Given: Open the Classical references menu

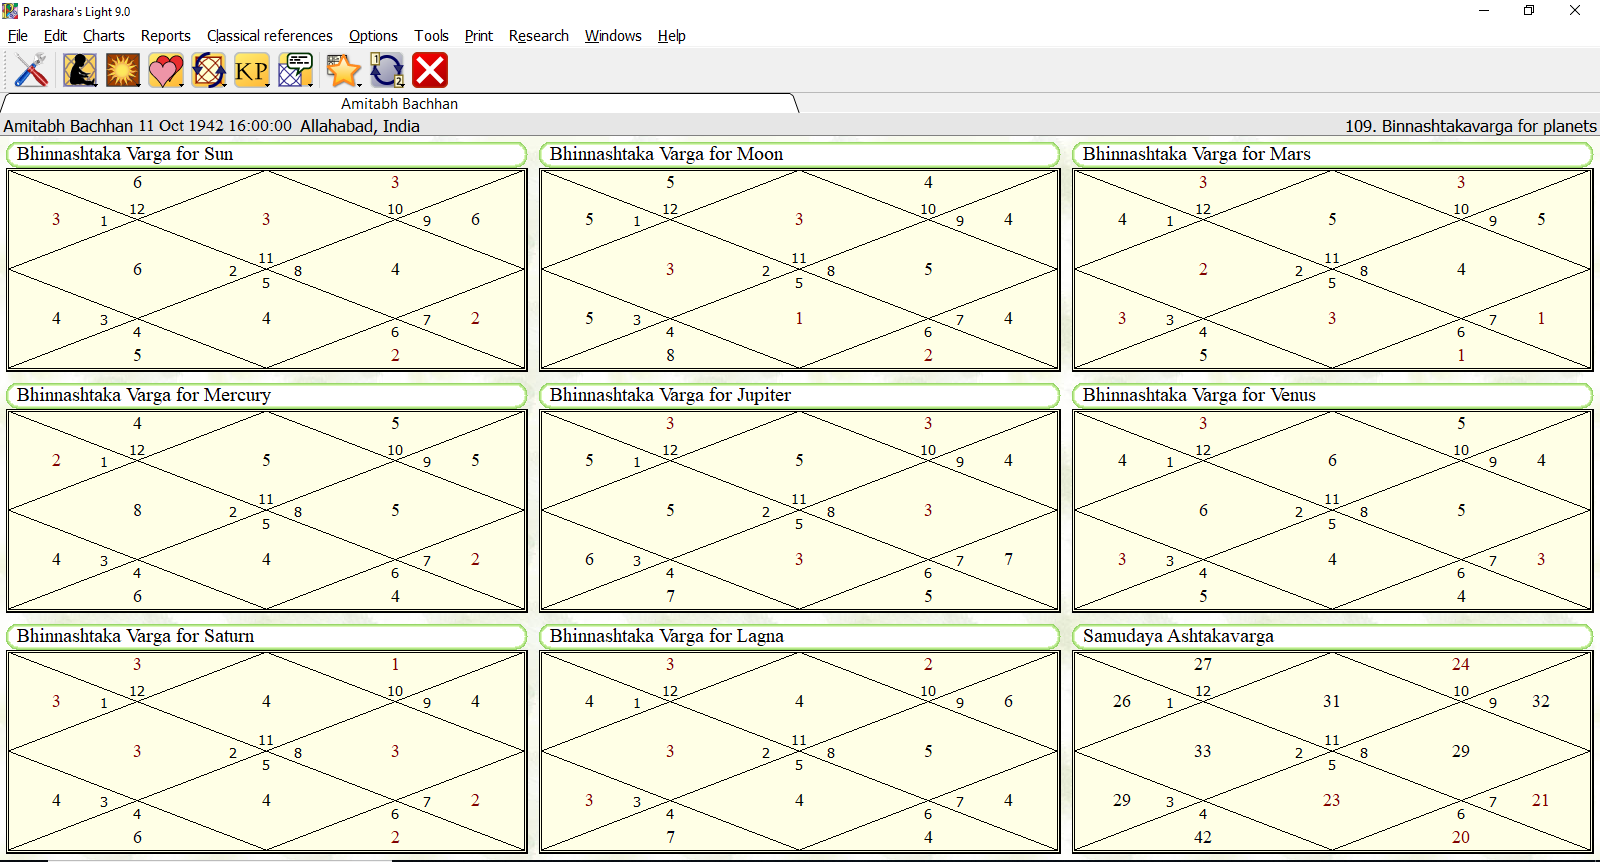Looking at the screenshot, I should [270, 36].
